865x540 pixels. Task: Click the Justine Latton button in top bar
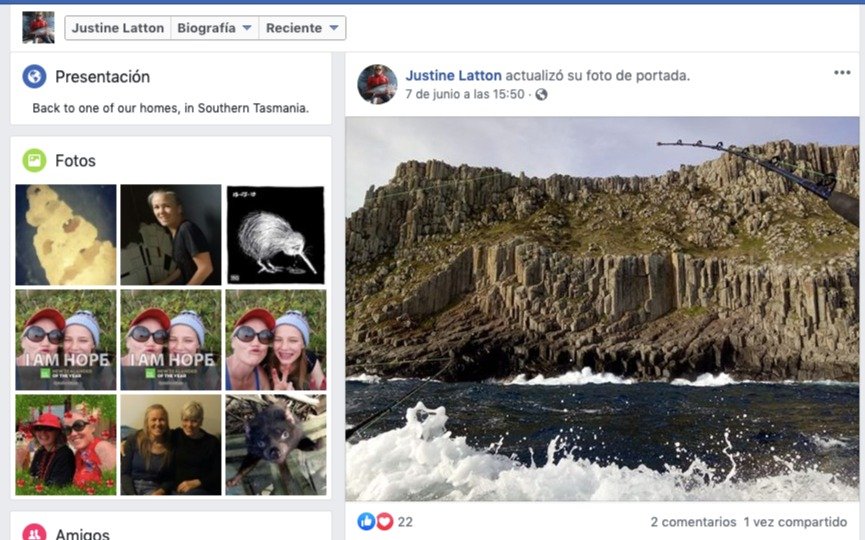[118, 28]
